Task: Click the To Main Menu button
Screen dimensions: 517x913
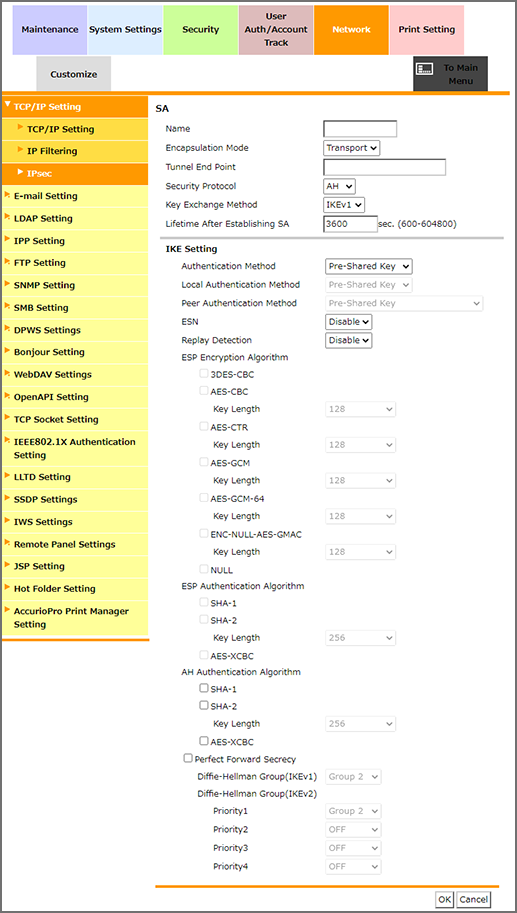Action: [451, 74]
